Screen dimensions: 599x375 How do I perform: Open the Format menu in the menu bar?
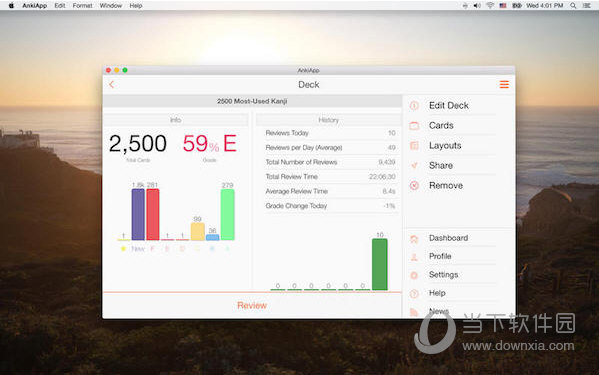[x=83, y=6]
